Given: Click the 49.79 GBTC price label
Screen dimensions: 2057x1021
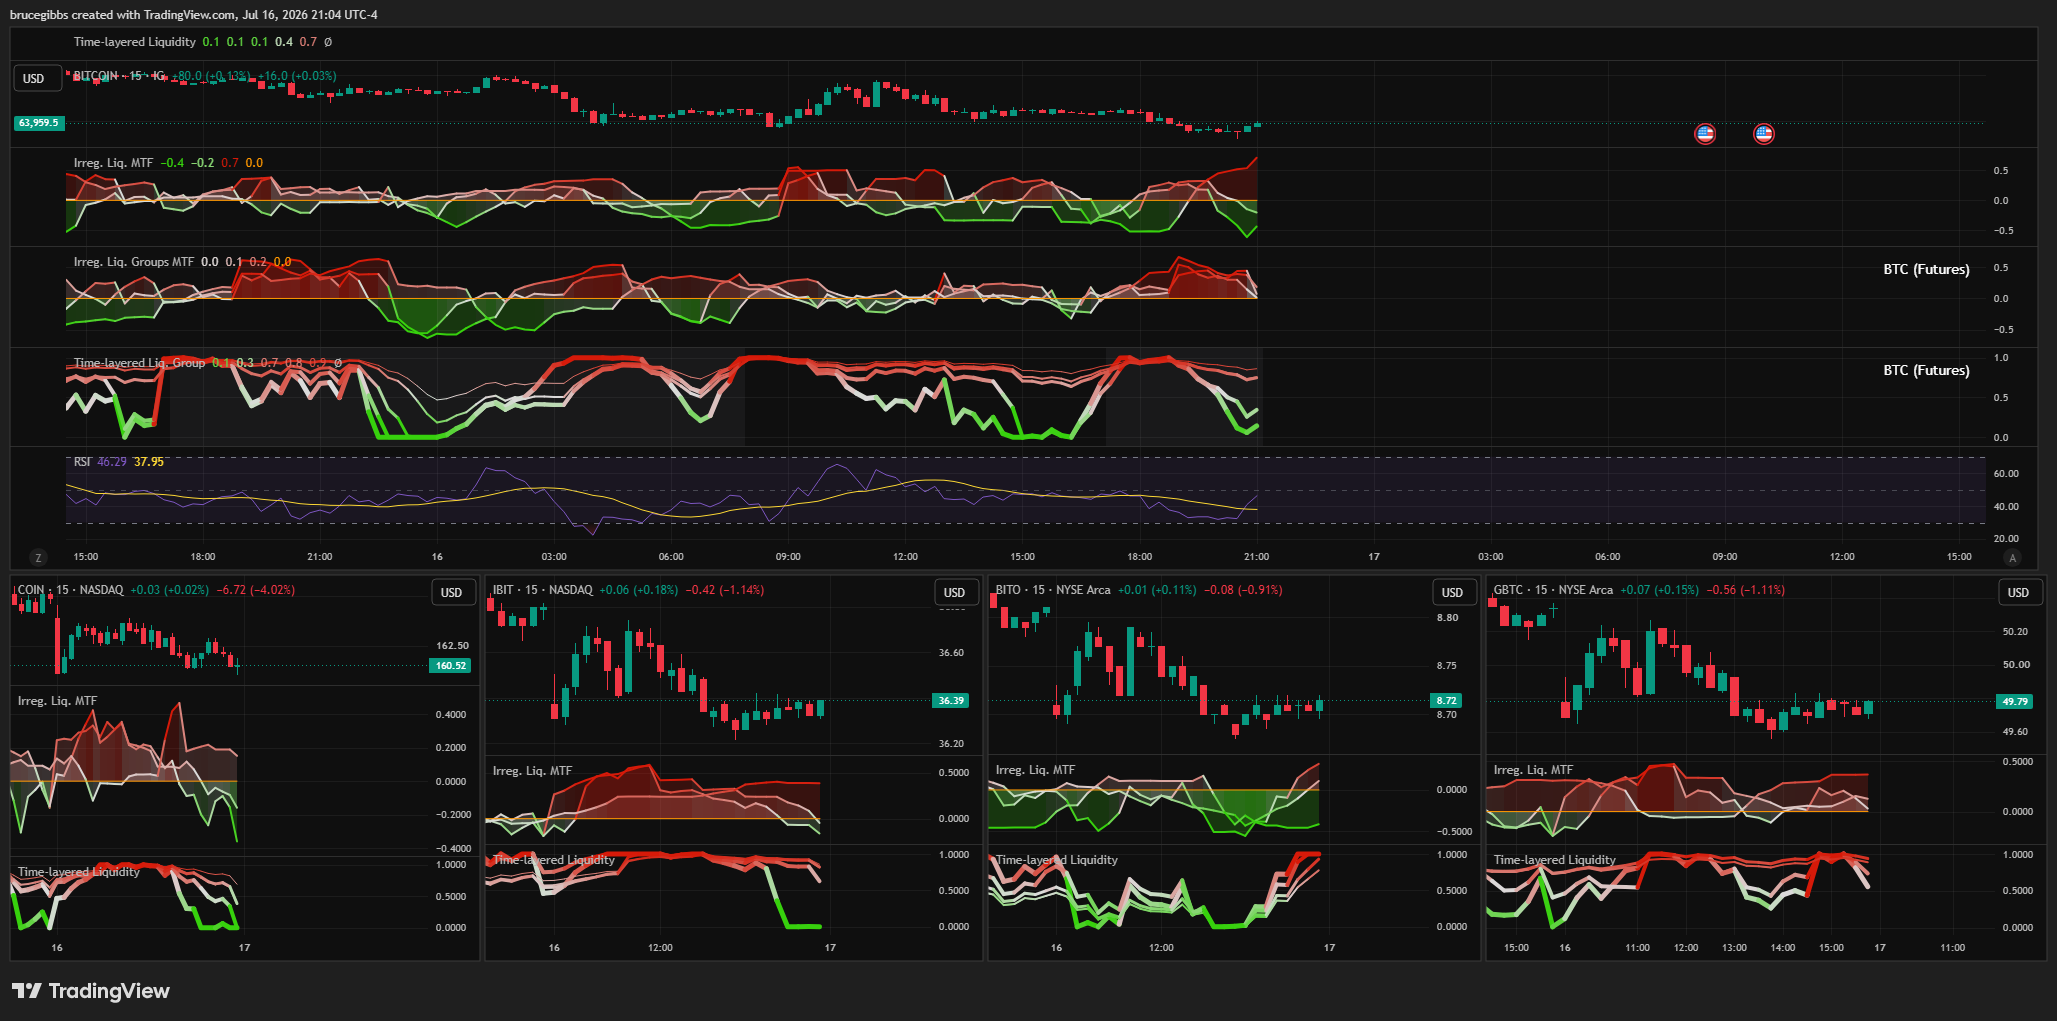Looking at the screenshot, I should [x=2015, y=701].
